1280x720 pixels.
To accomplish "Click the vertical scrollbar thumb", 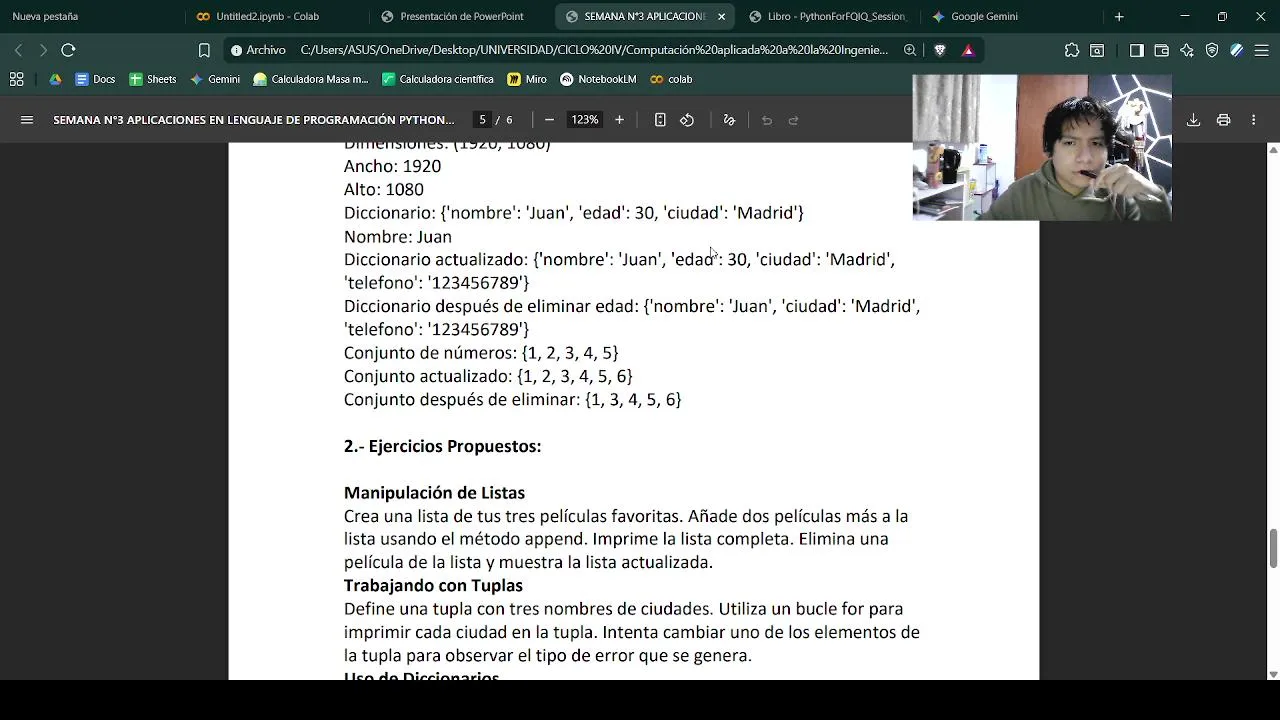I will click(x=1273, y=547).
